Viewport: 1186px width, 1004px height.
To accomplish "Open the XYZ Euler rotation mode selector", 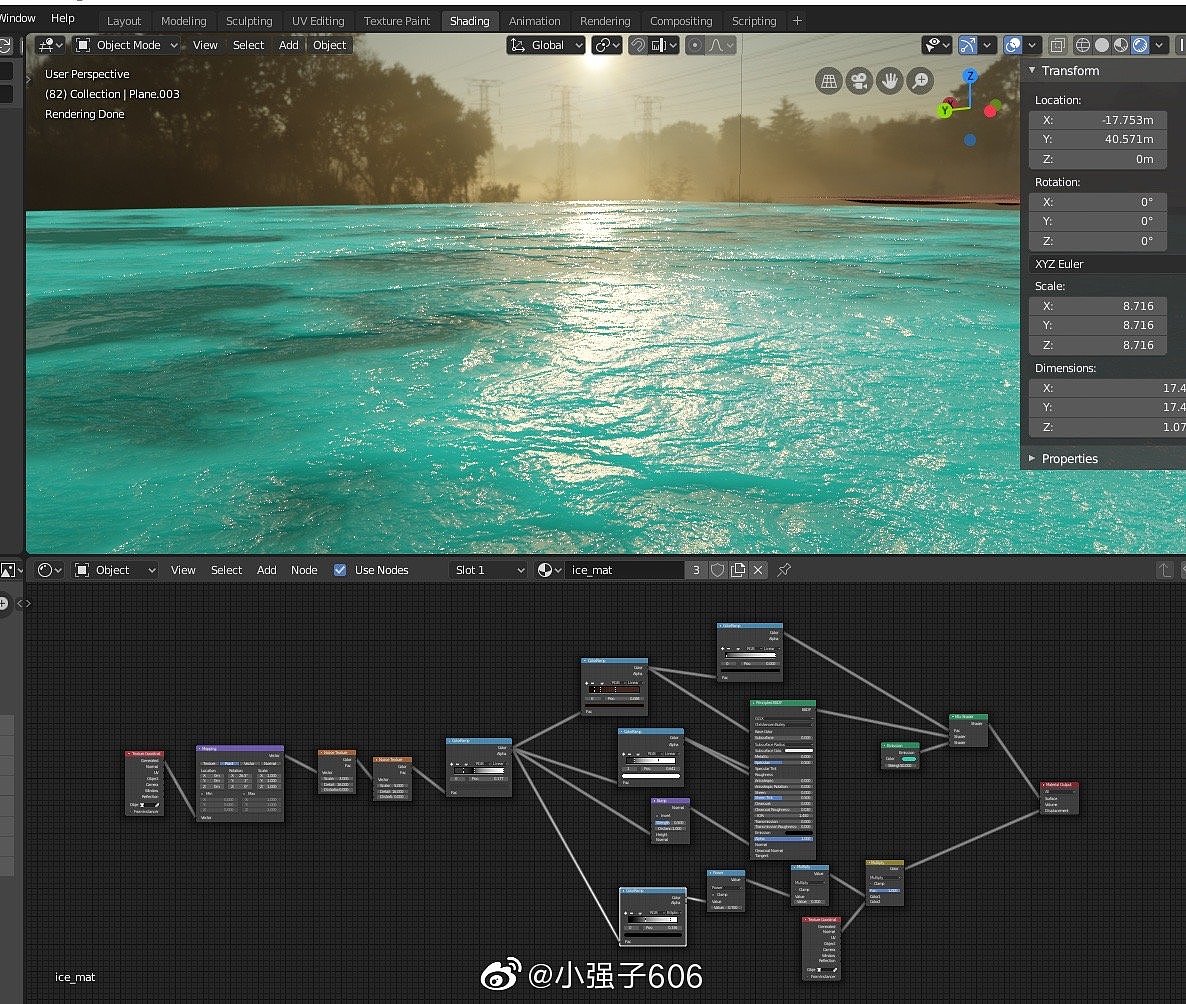I will [1098, 263].
